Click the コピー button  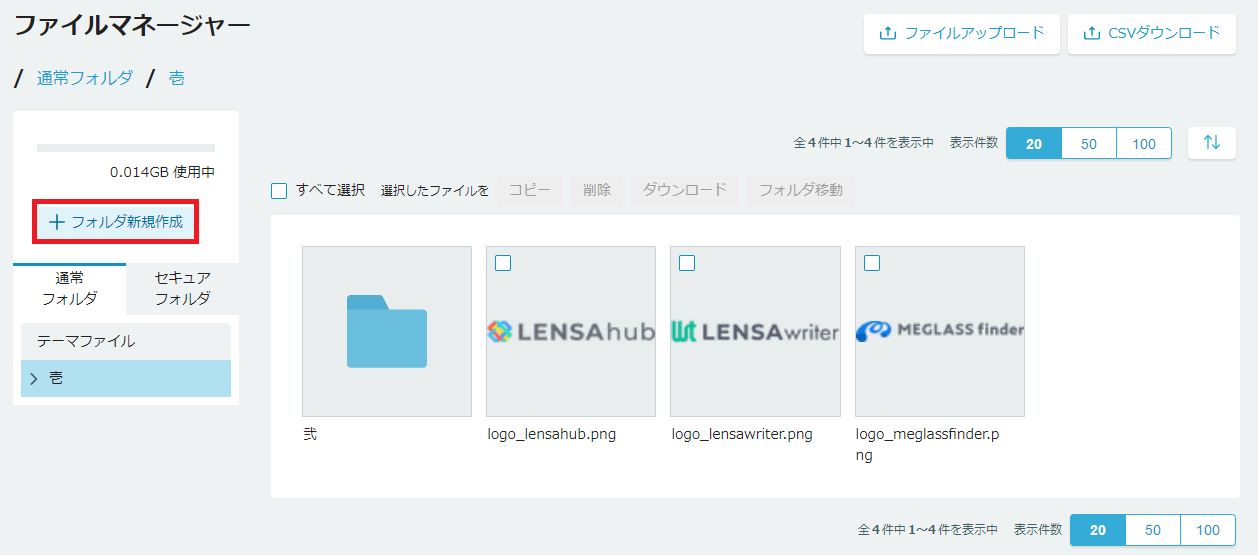(530, 190)
